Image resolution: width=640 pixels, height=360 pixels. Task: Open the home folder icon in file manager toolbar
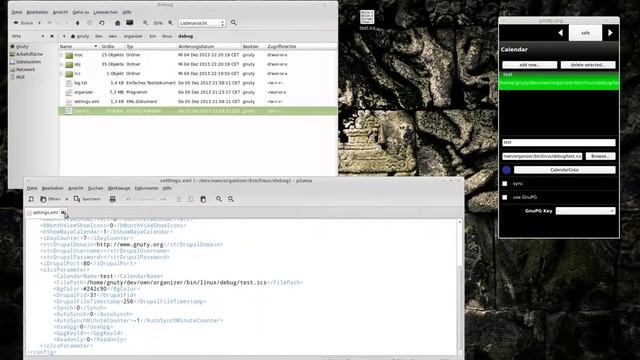click(118, 23)
